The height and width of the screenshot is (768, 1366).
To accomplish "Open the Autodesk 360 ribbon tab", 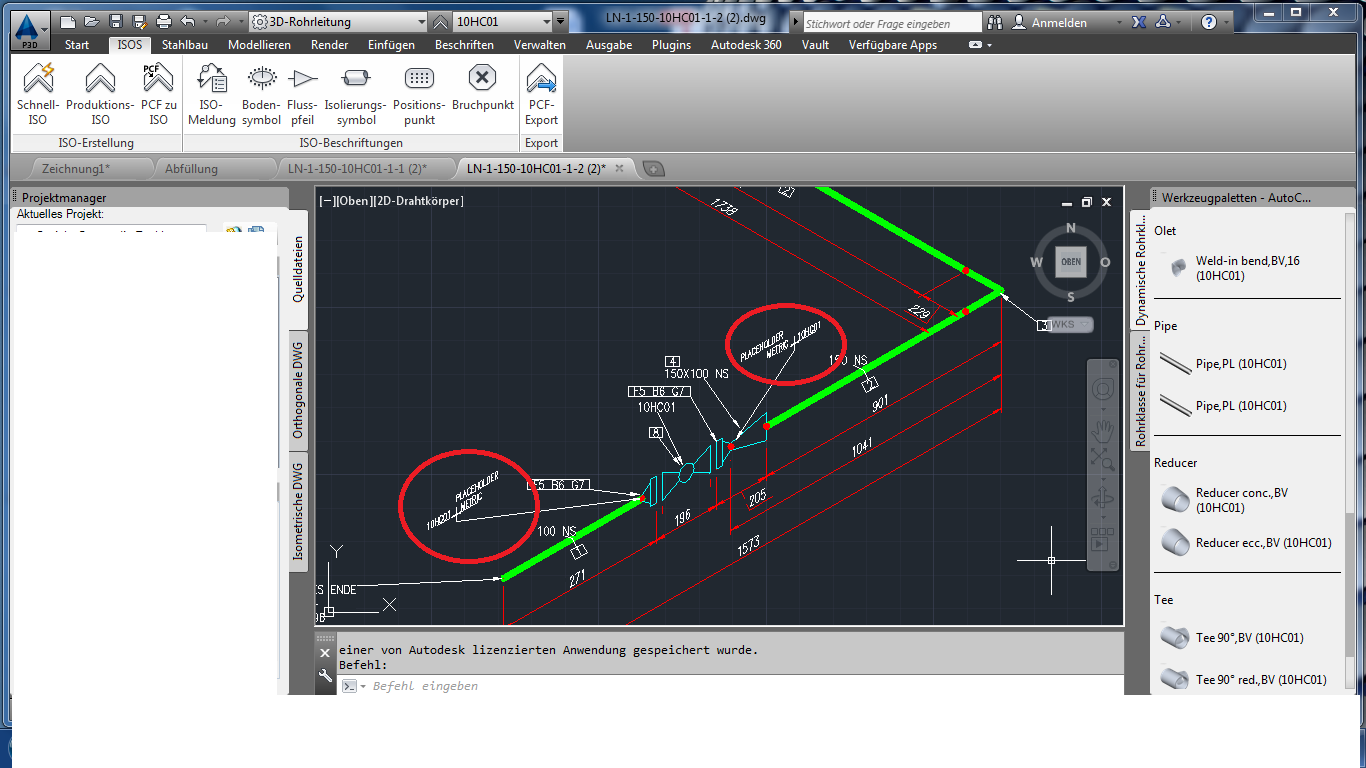I will click(746, 45).
